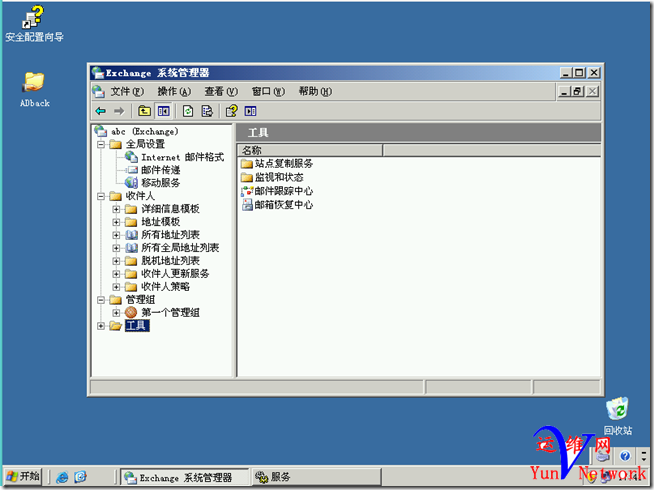Open the 文件(F) menu
The width and height of the screenshot is (654, 490).
127,92
